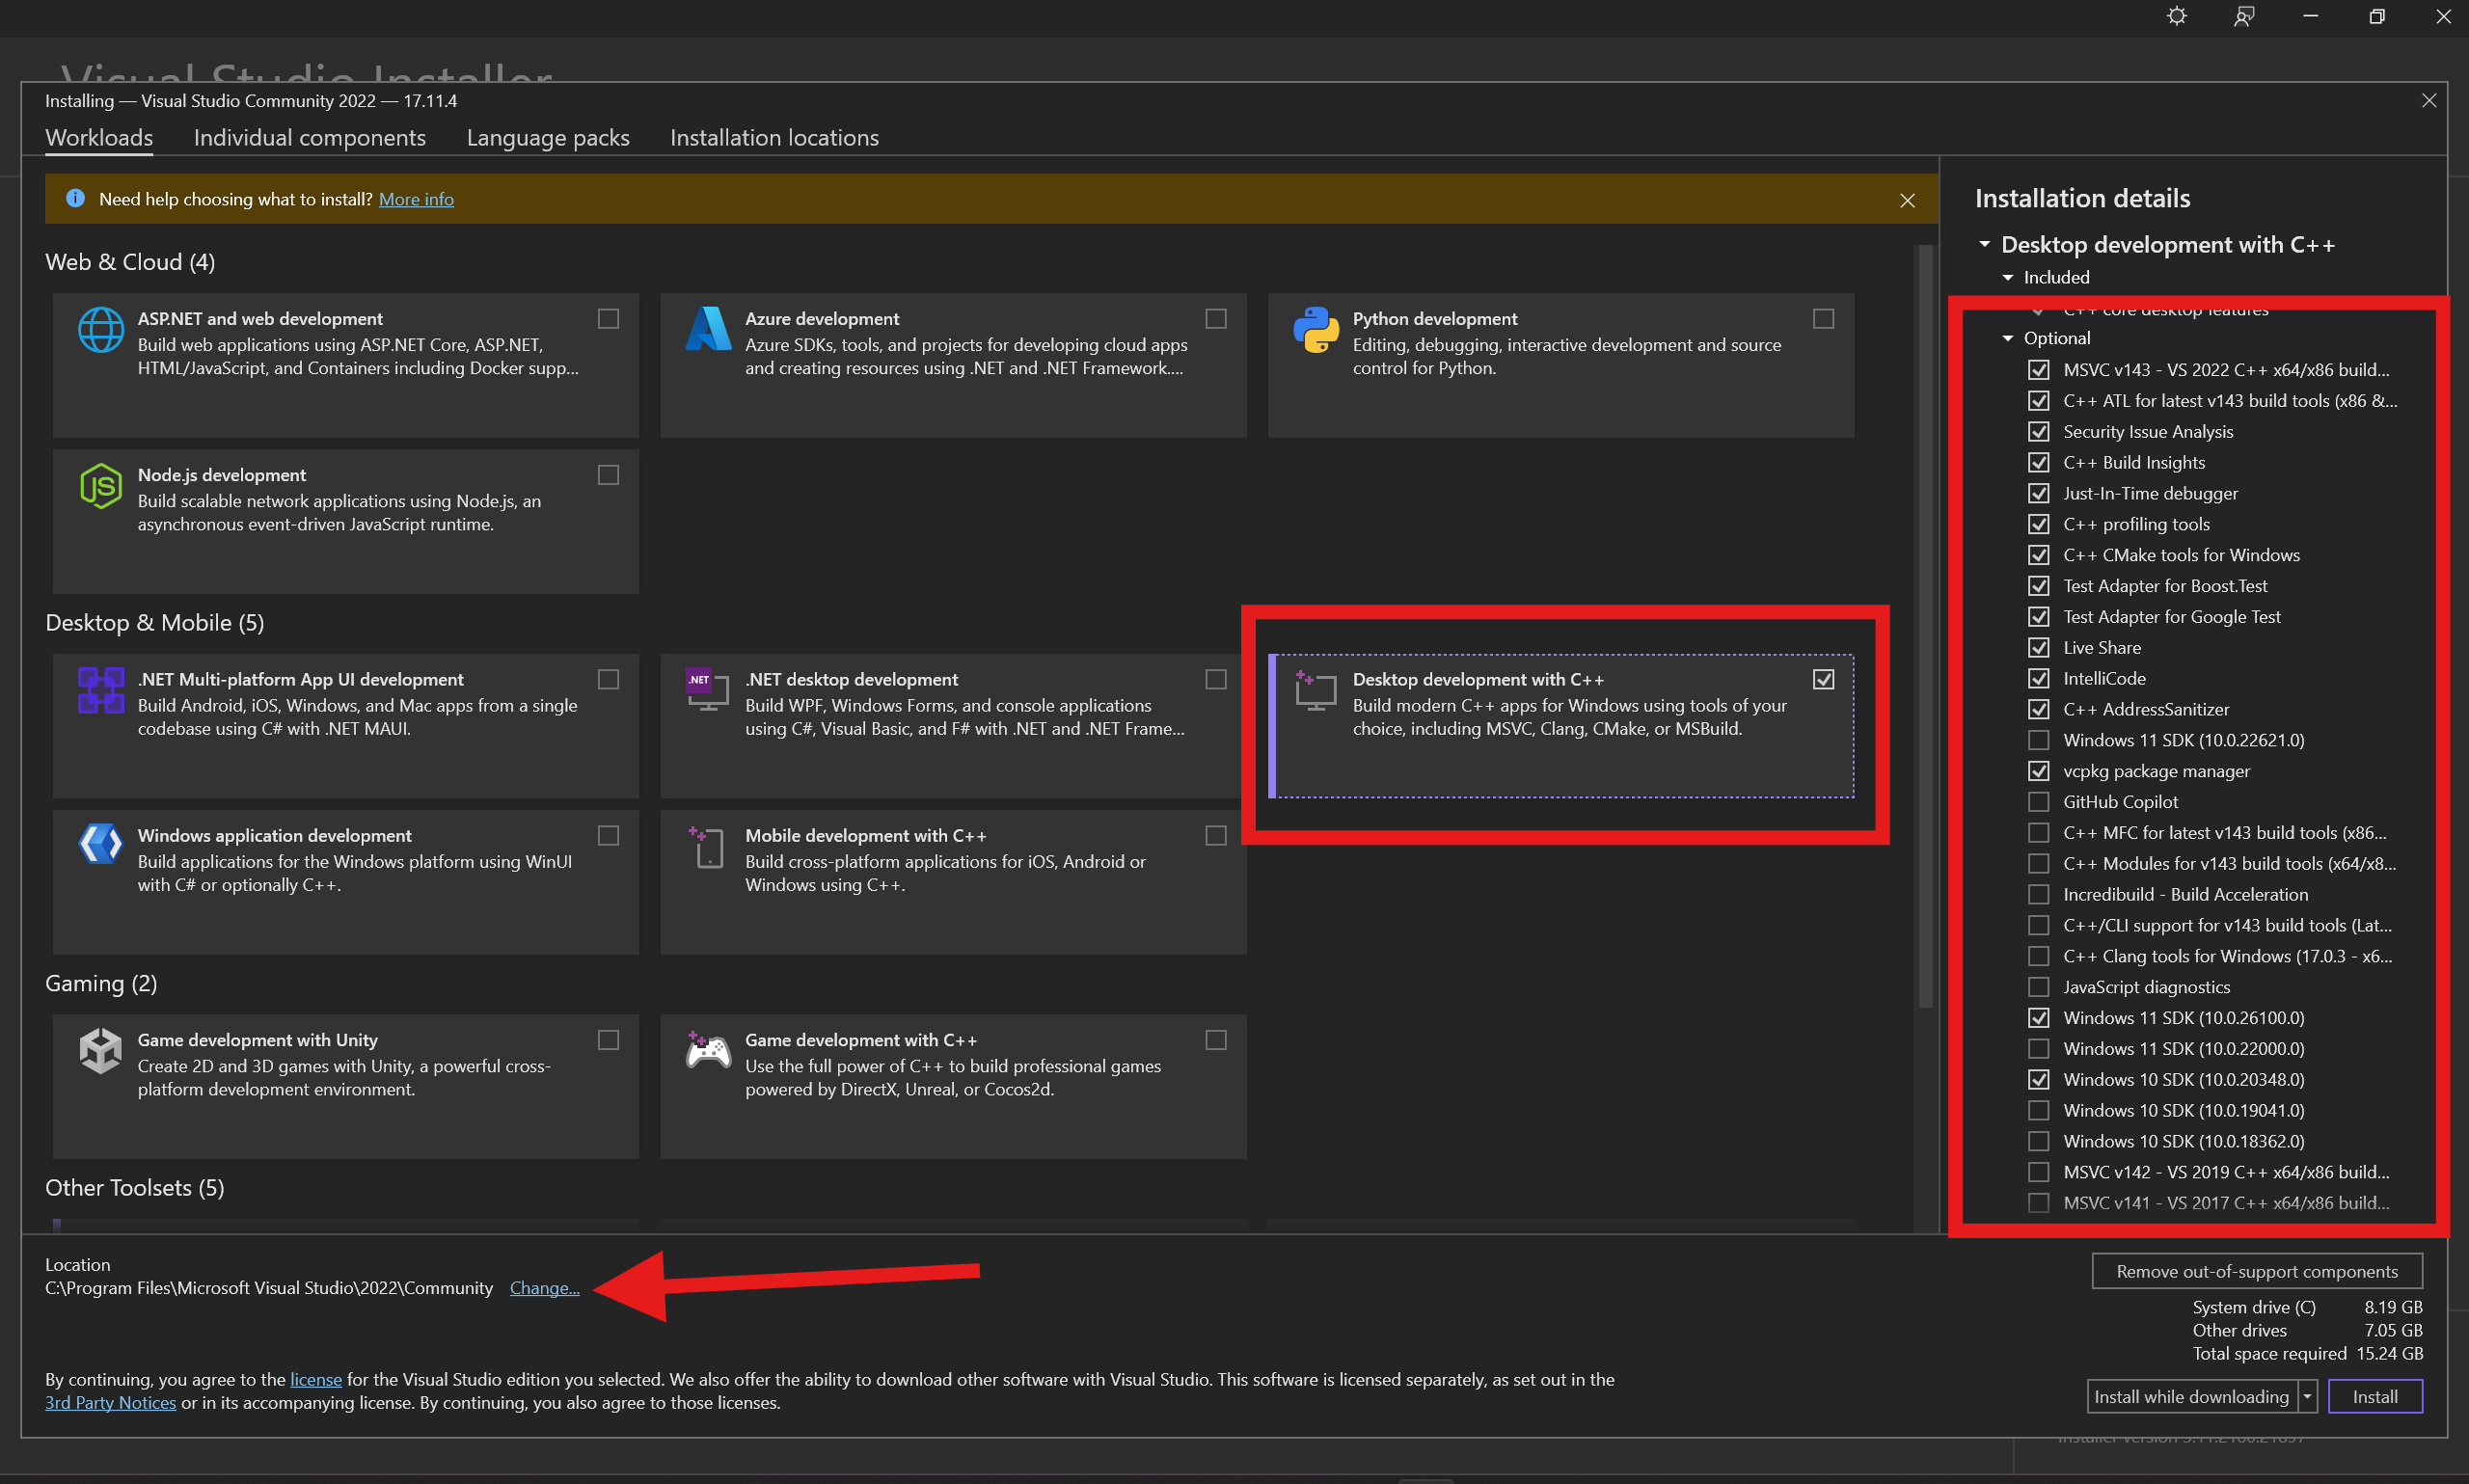The image size is (2469, 1484).
Task: Check the Game development with C++ workload
Action: [1215, 1040]
